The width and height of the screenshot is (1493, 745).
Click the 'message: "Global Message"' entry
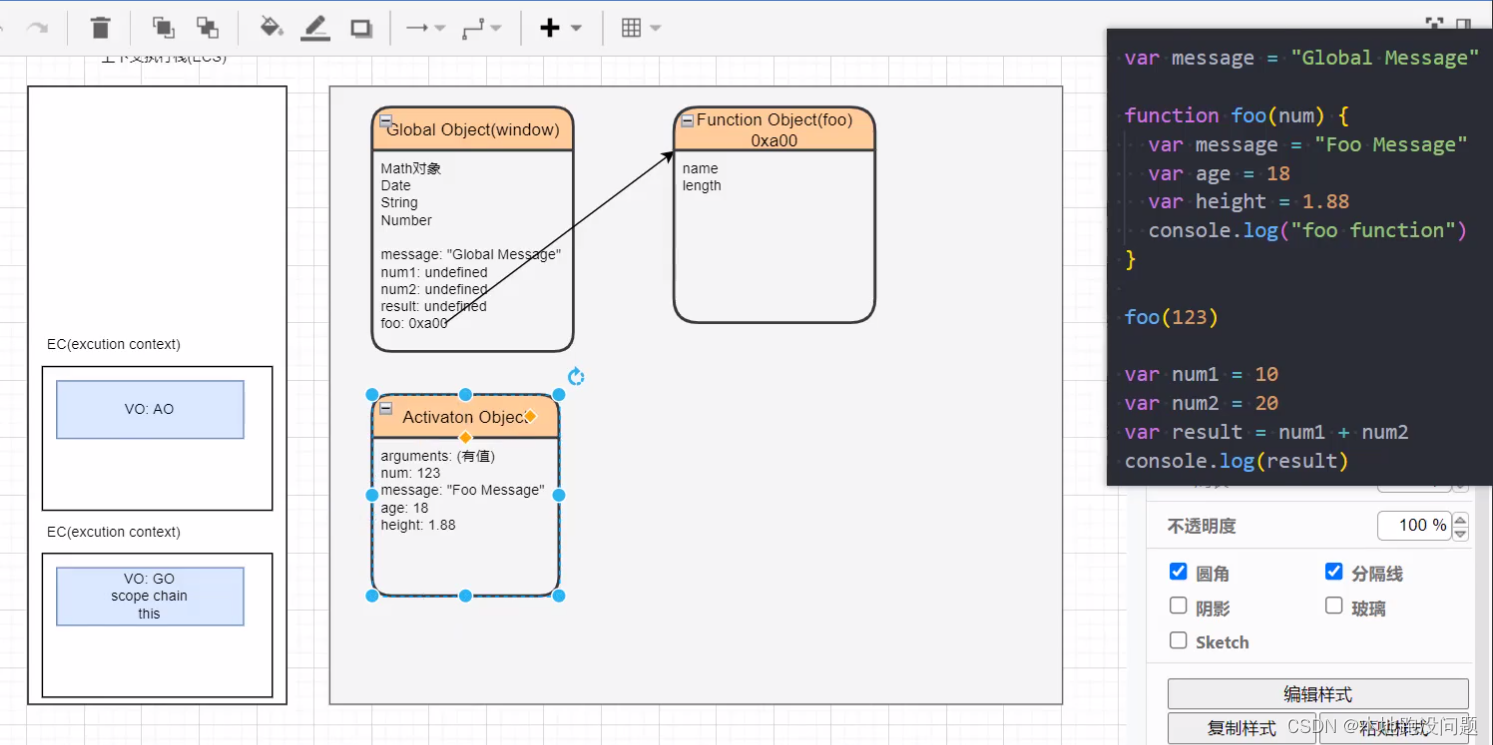click(471, 254)
